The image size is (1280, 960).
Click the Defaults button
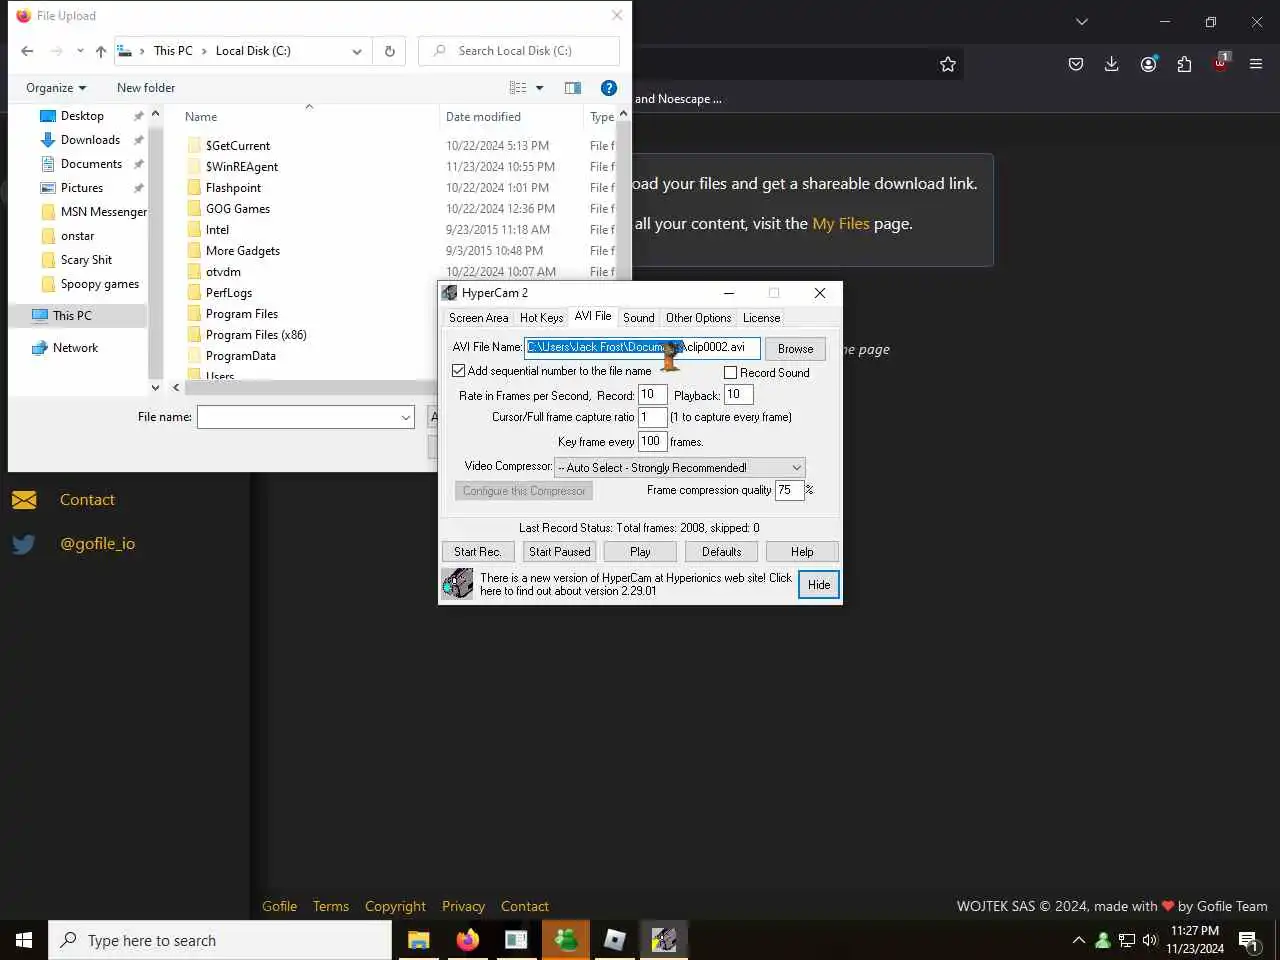(x=722, y=552)
